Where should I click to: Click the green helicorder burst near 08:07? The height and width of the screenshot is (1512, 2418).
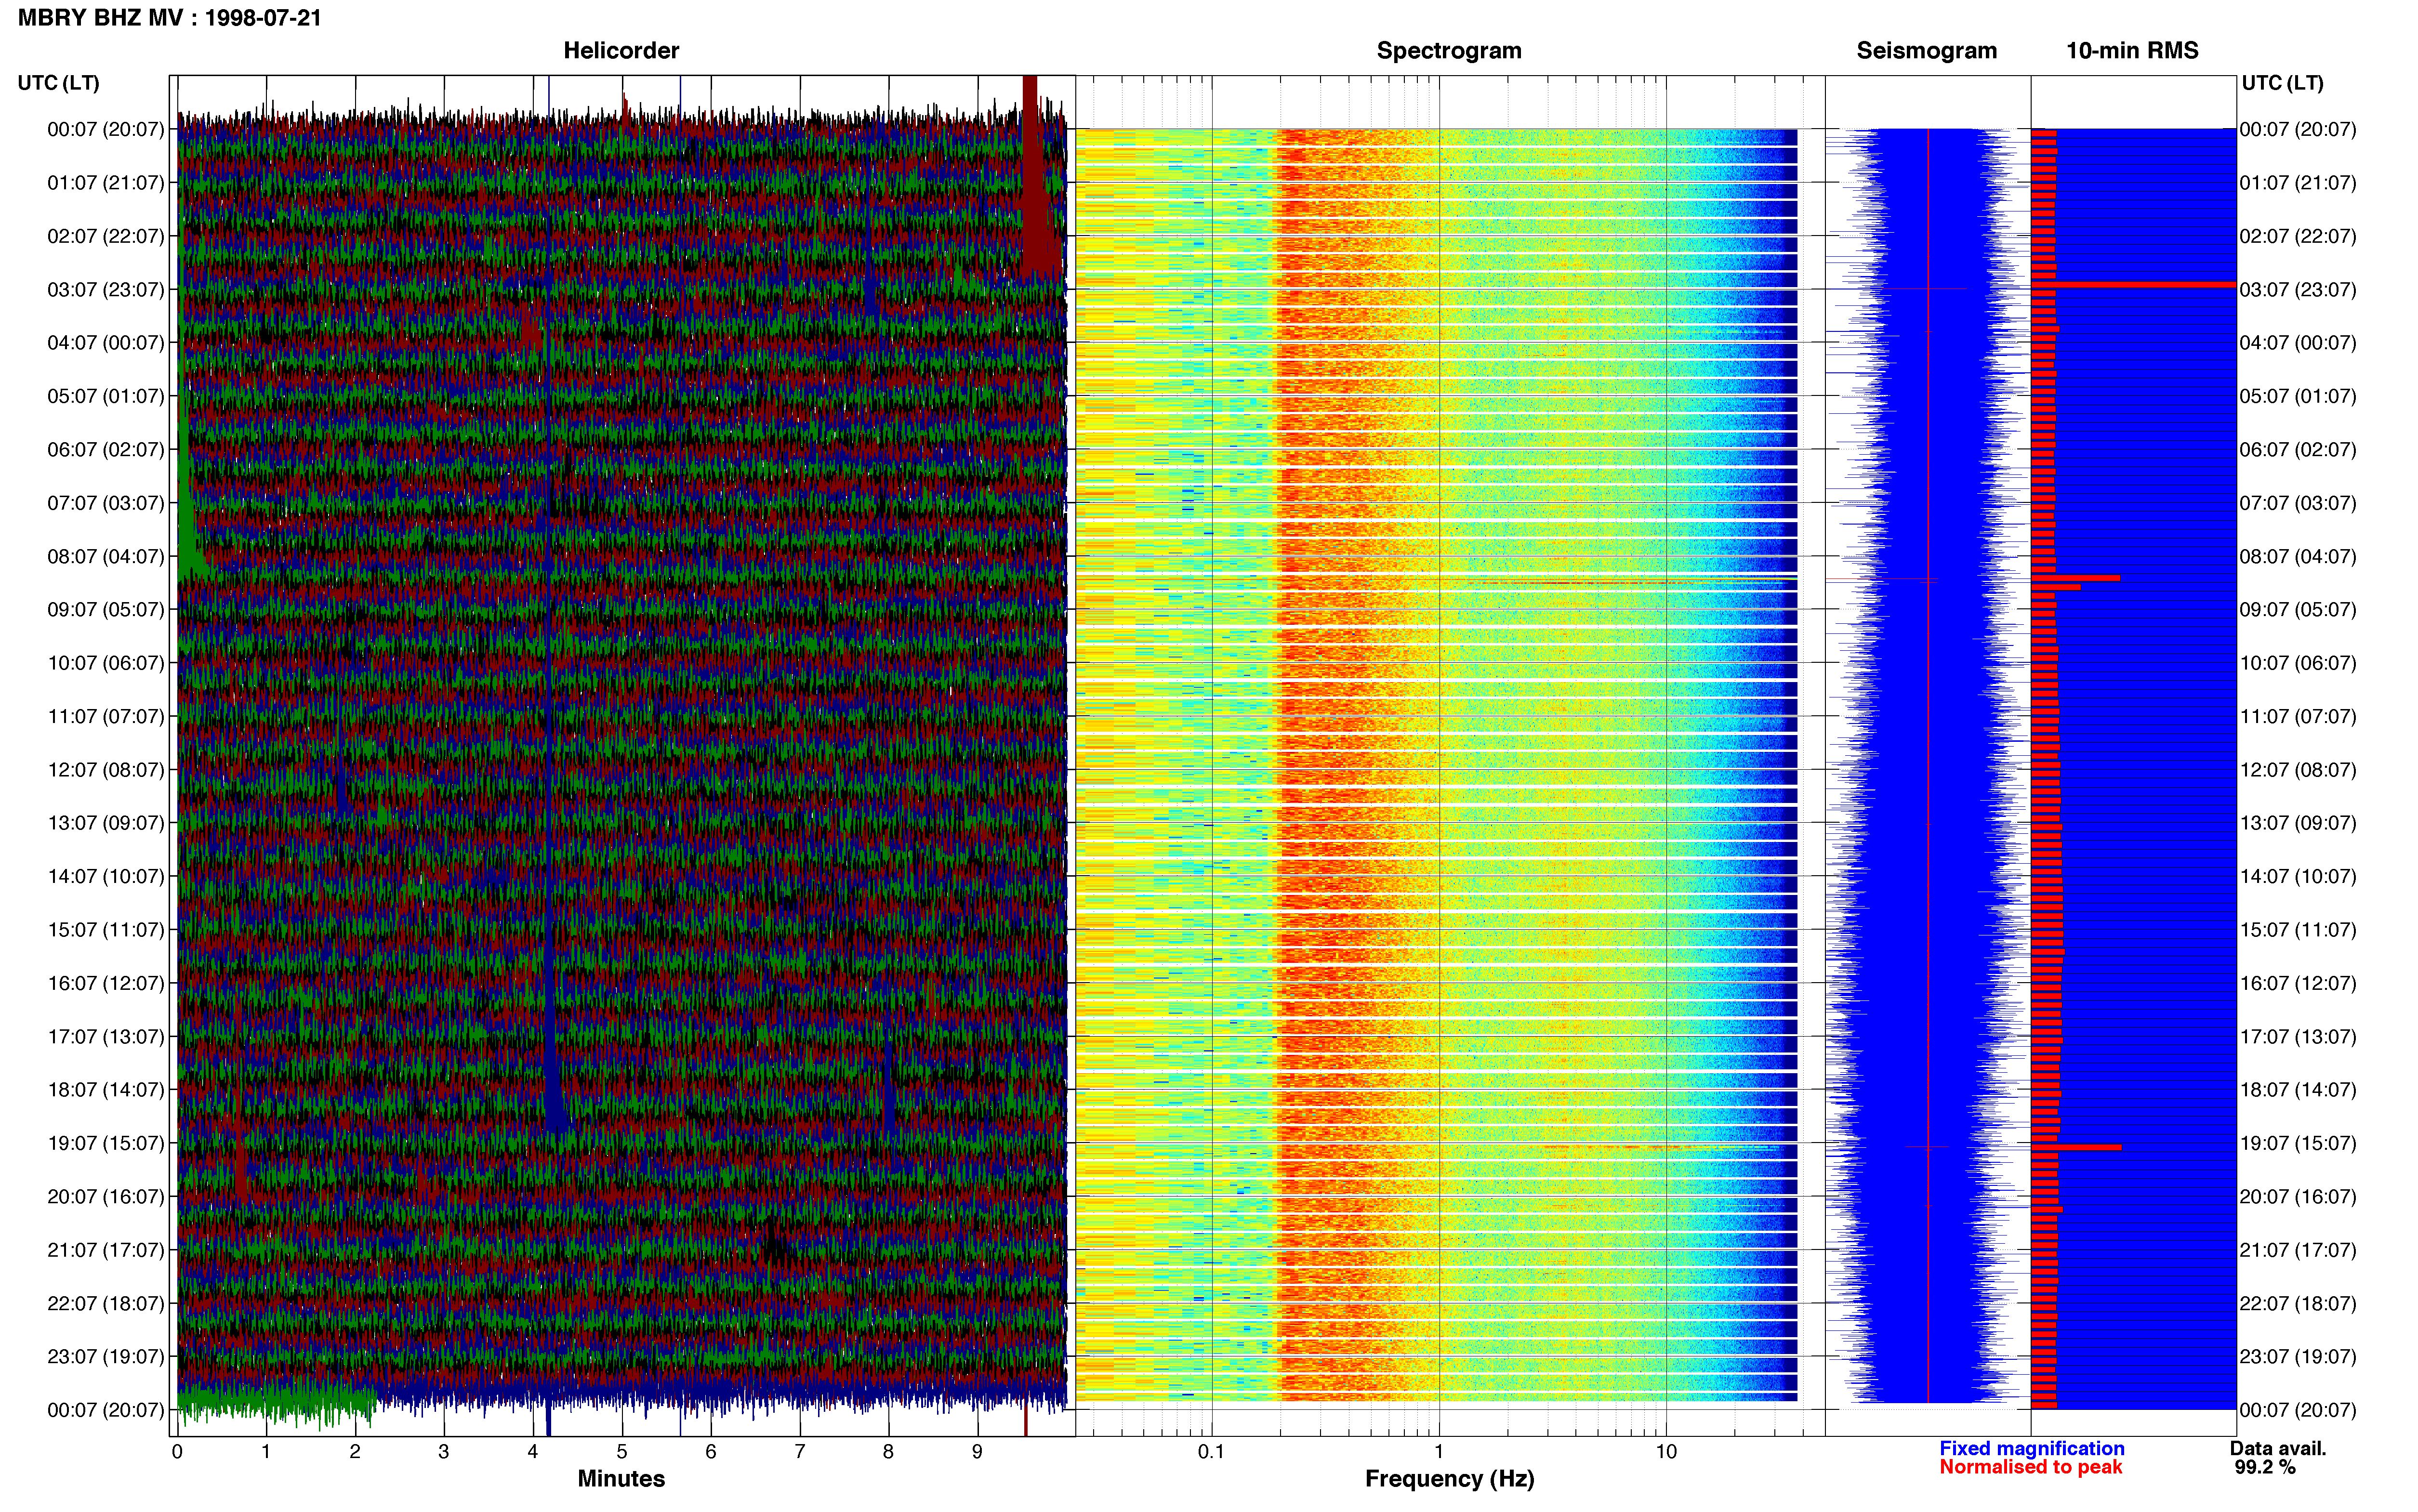click(x=188, y=480)
